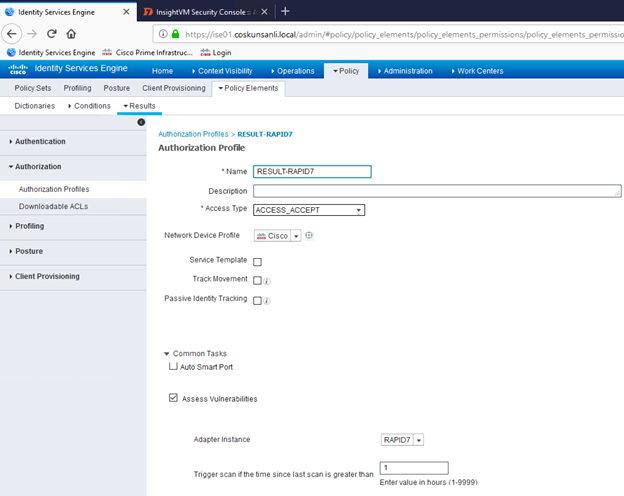
Task: Click into the Name input field
Action: (312, 172)
